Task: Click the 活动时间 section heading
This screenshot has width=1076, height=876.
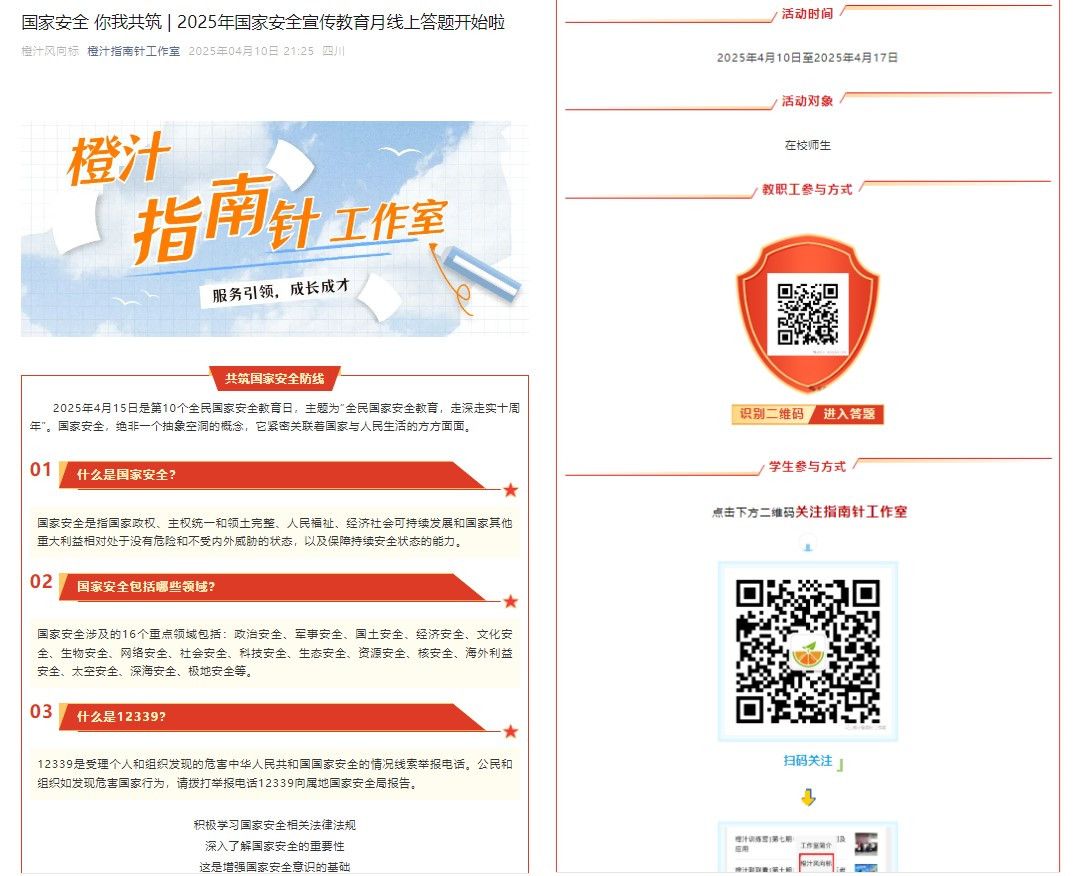Action: pos(807,14)
